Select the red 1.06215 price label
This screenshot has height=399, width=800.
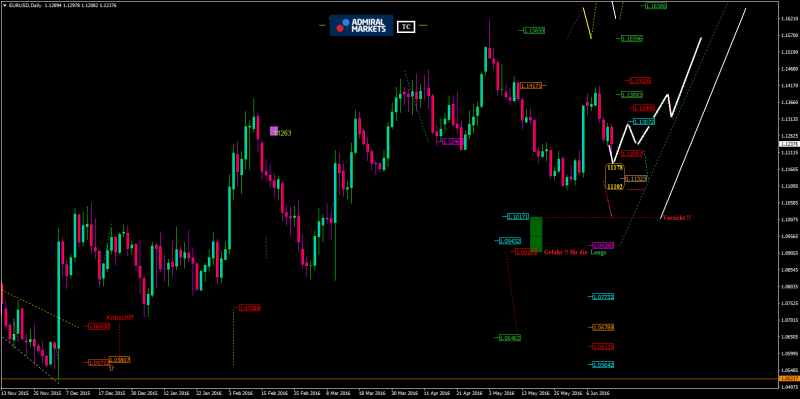point(603,346)
